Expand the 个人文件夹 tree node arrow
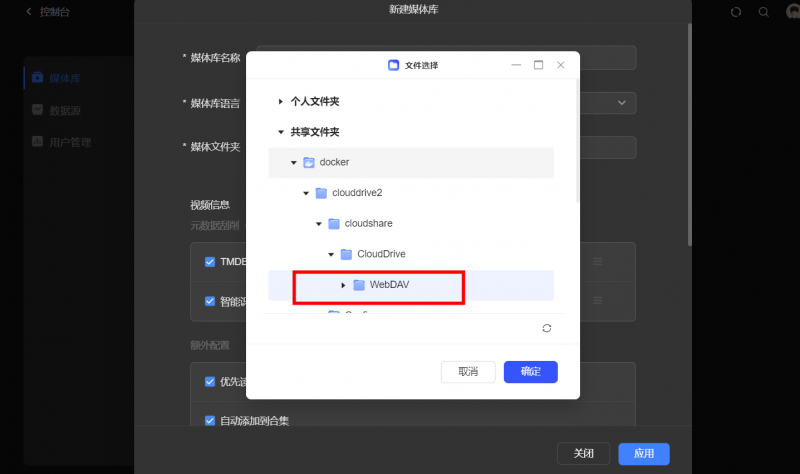The image size is (800, 474). (x=280, y=102)
